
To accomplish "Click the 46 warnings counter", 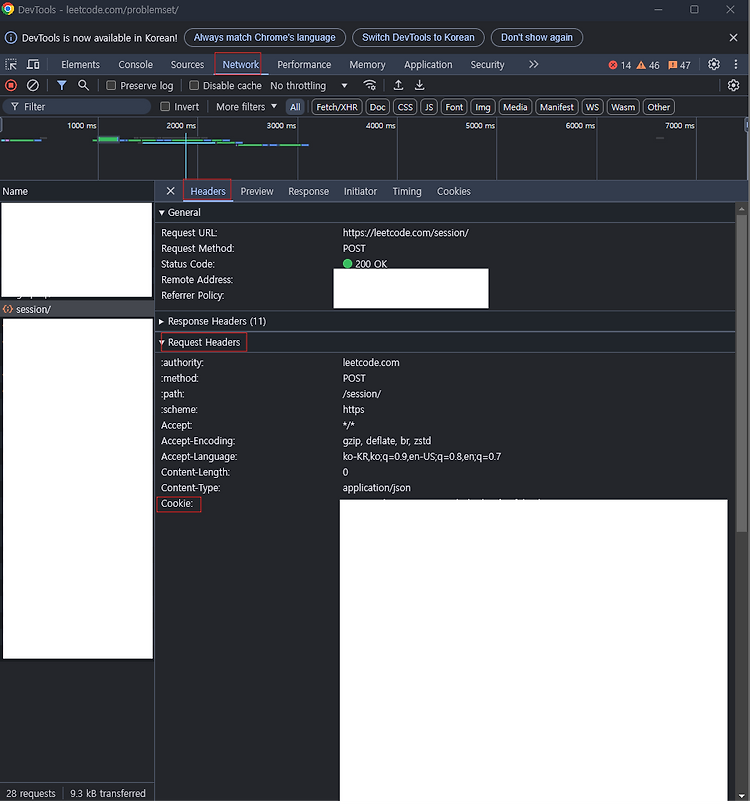I will point(648,65).
